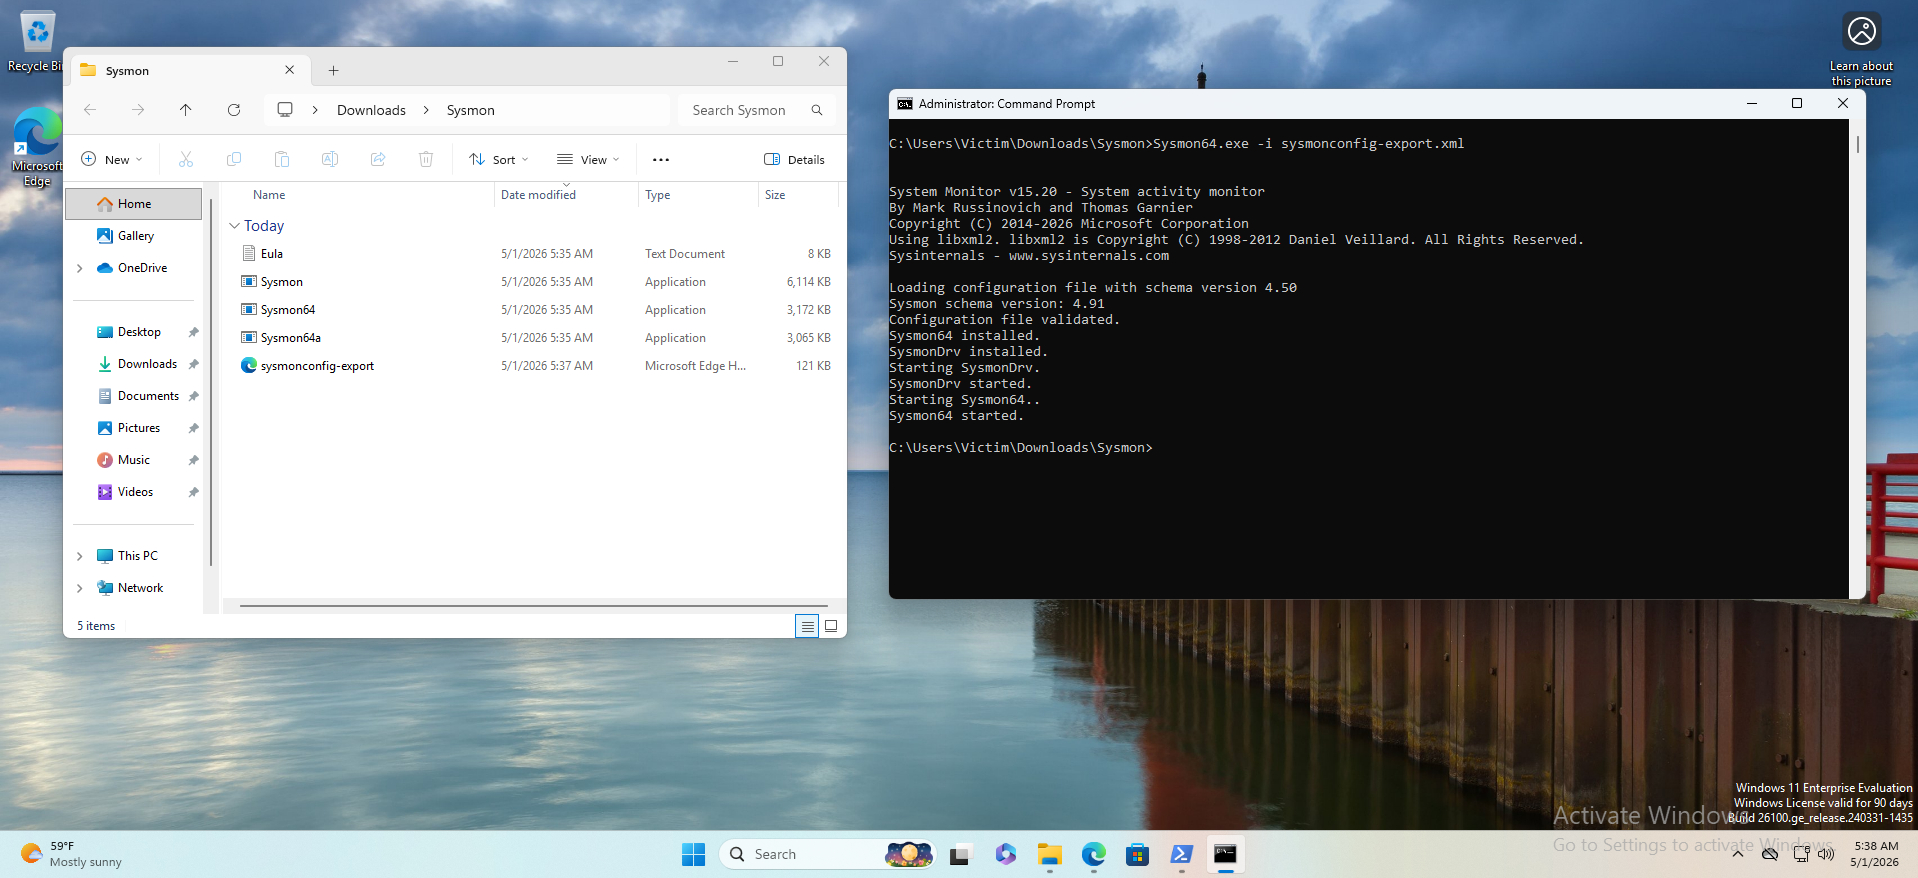
Task: Open PowerShell from the taskbar
Action: pos(1181,854)
